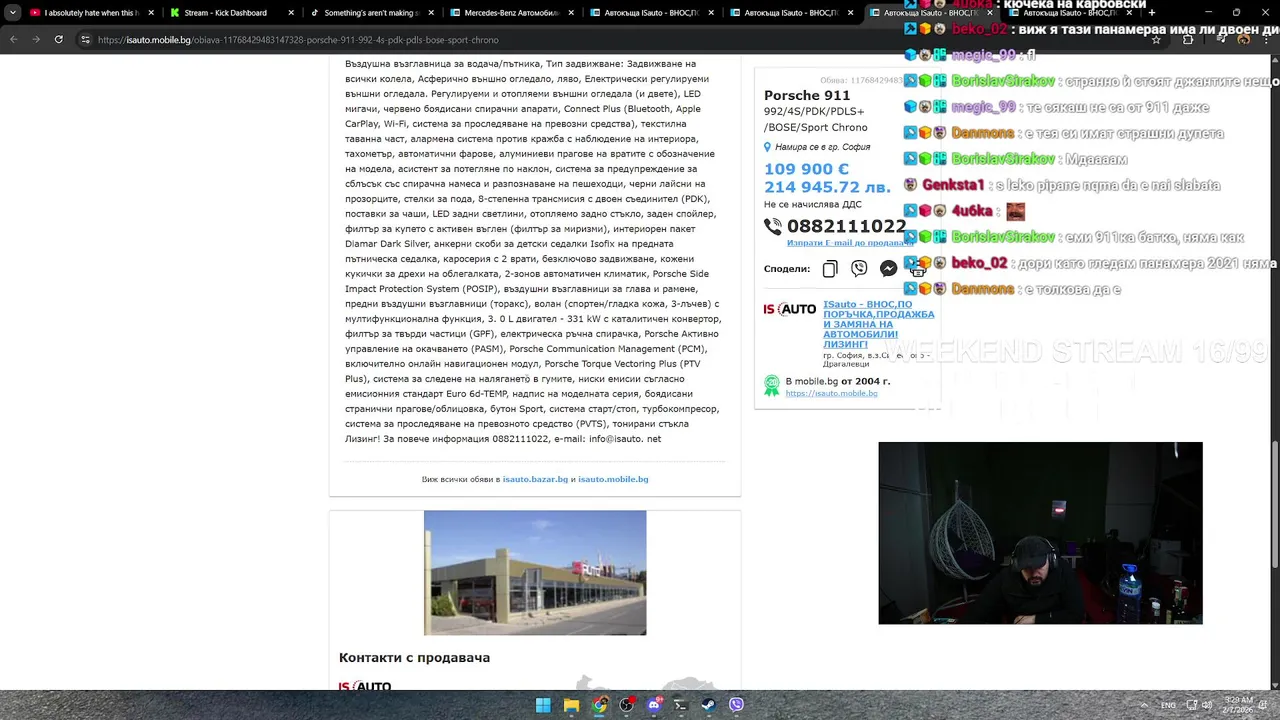Open a new browser tab
The image size is (1280, 720).
pos(1152,13)
